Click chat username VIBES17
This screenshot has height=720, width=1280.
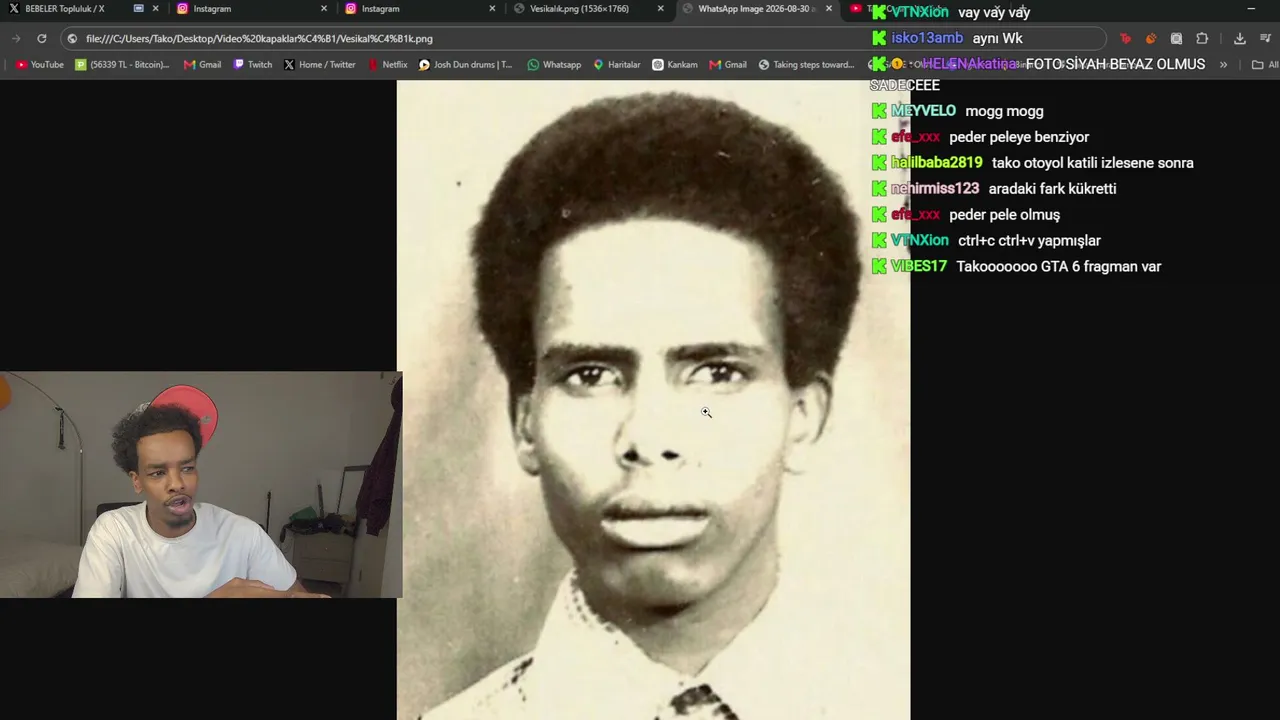[918, 267]
